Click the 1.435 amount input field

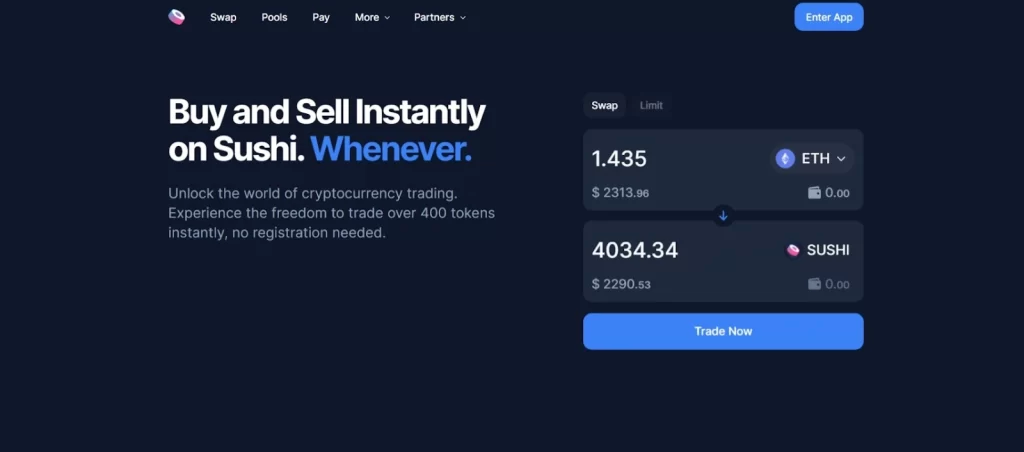(x=673, y=159)
